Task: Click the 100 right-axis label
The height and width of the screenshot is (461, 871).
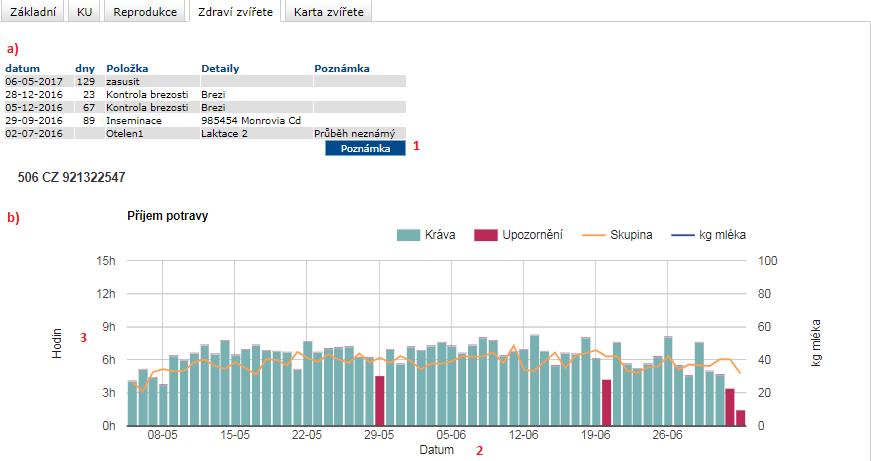Action: (768, 260)
